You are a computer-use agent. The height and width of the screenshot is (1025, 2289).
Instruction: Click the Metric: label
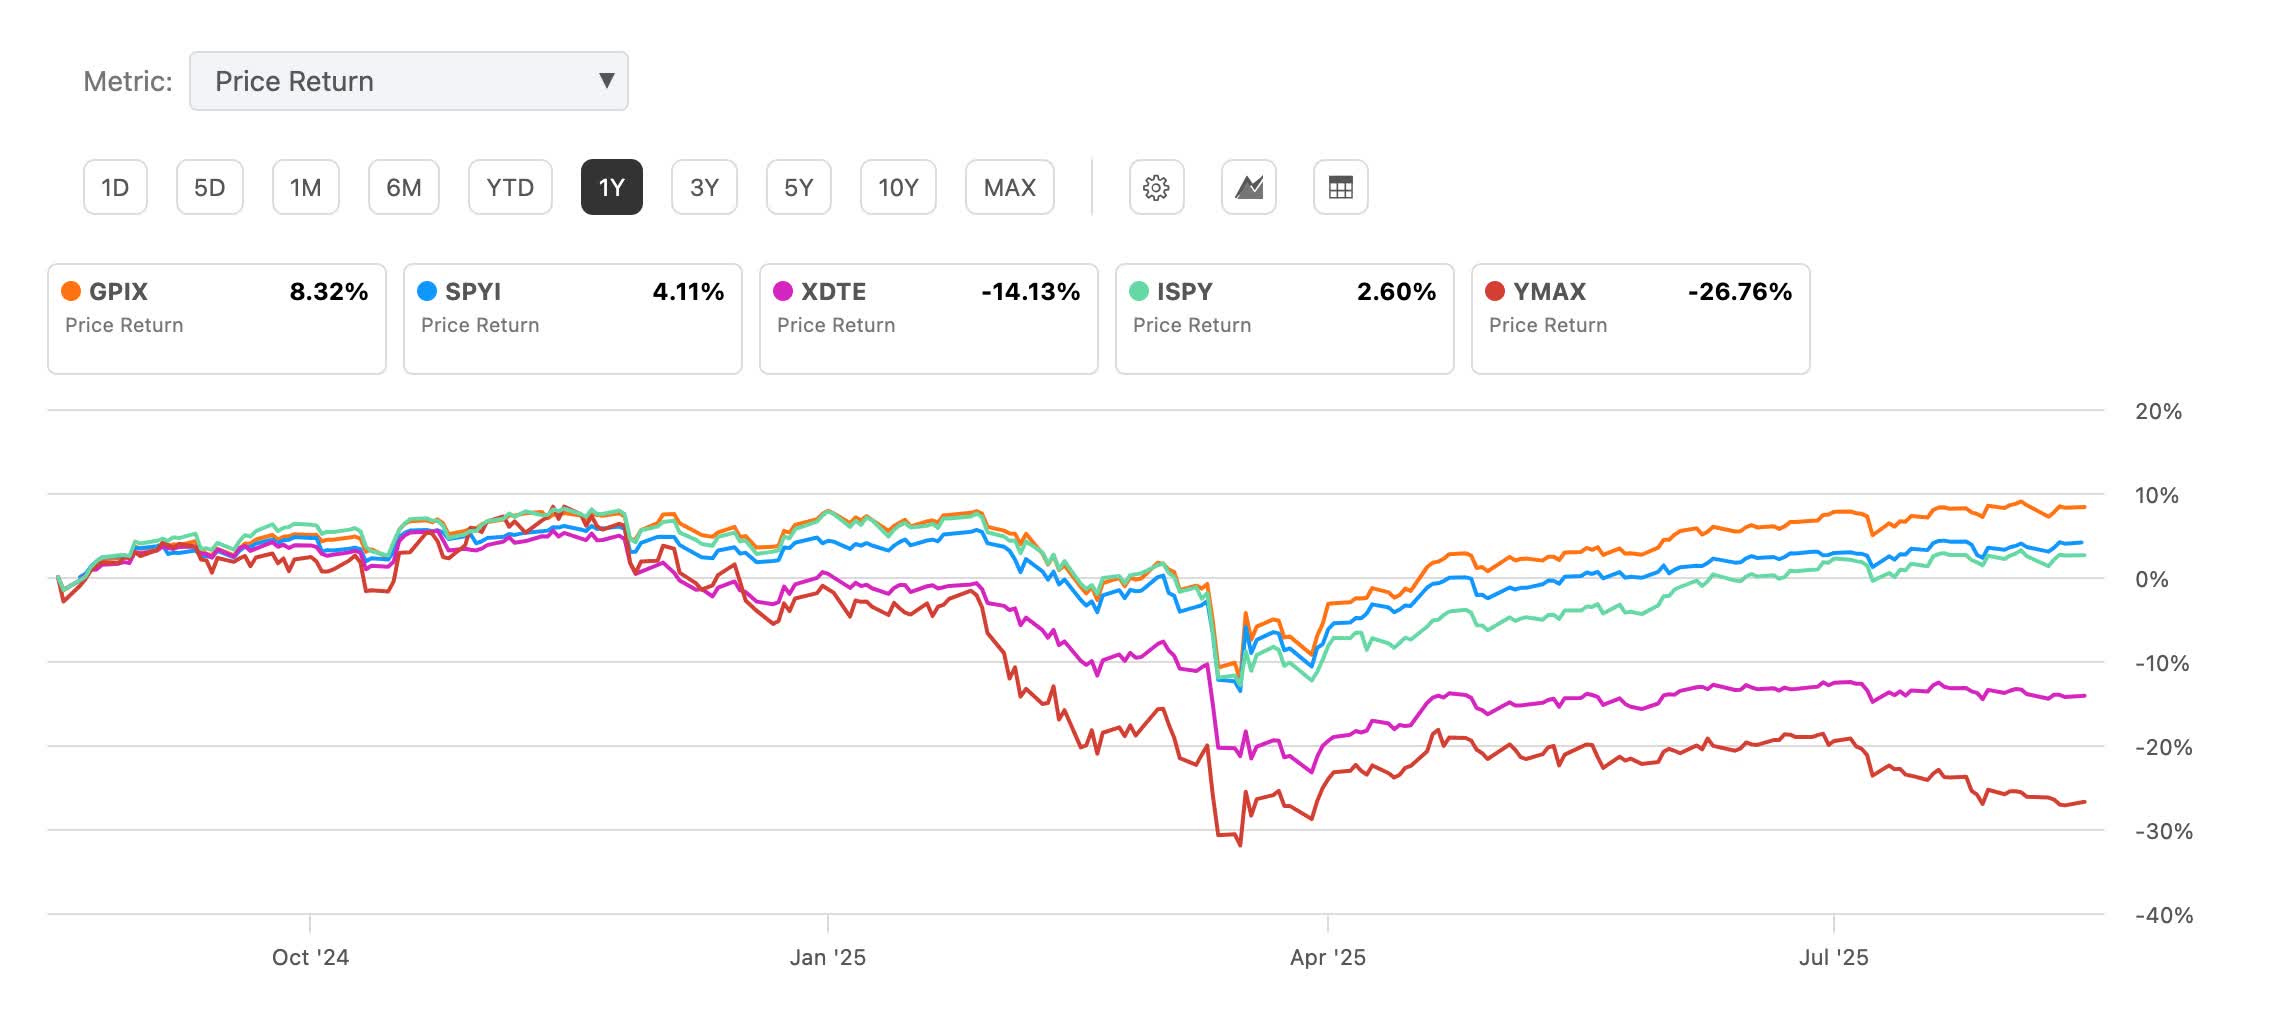[128, 81]
